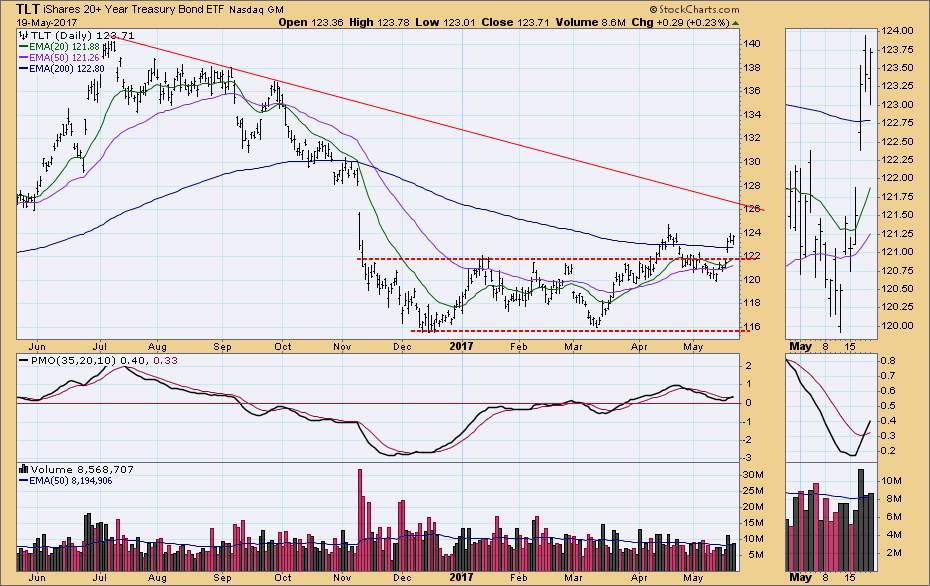930x586 pixels.
Task: Click the bar-chart icon beside TLT (Daily)
Action: (x=24, y=36)
